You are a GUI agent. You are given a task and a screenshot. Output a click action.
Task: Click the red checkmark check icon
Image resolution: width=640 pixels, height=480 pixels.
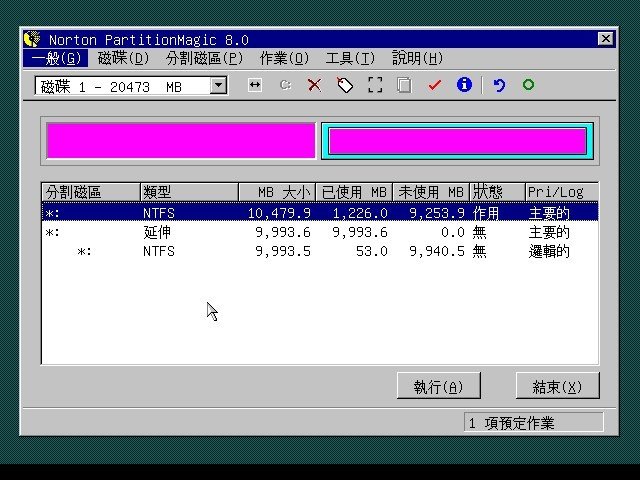(x=435, y=85)
